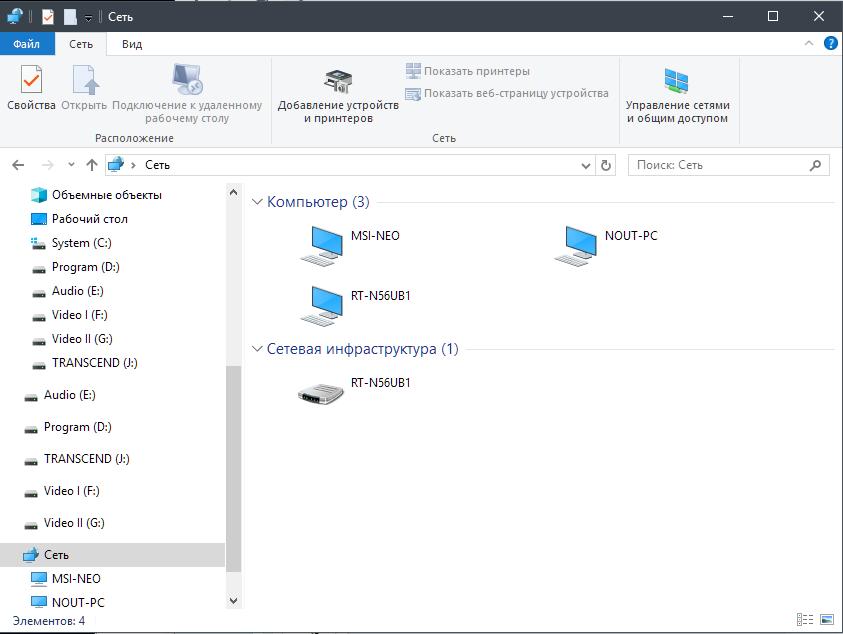This screenshot has width=843, height=634.
Task: Switch to the Вид ribbon tab
Action: click(x=132, y=44)
